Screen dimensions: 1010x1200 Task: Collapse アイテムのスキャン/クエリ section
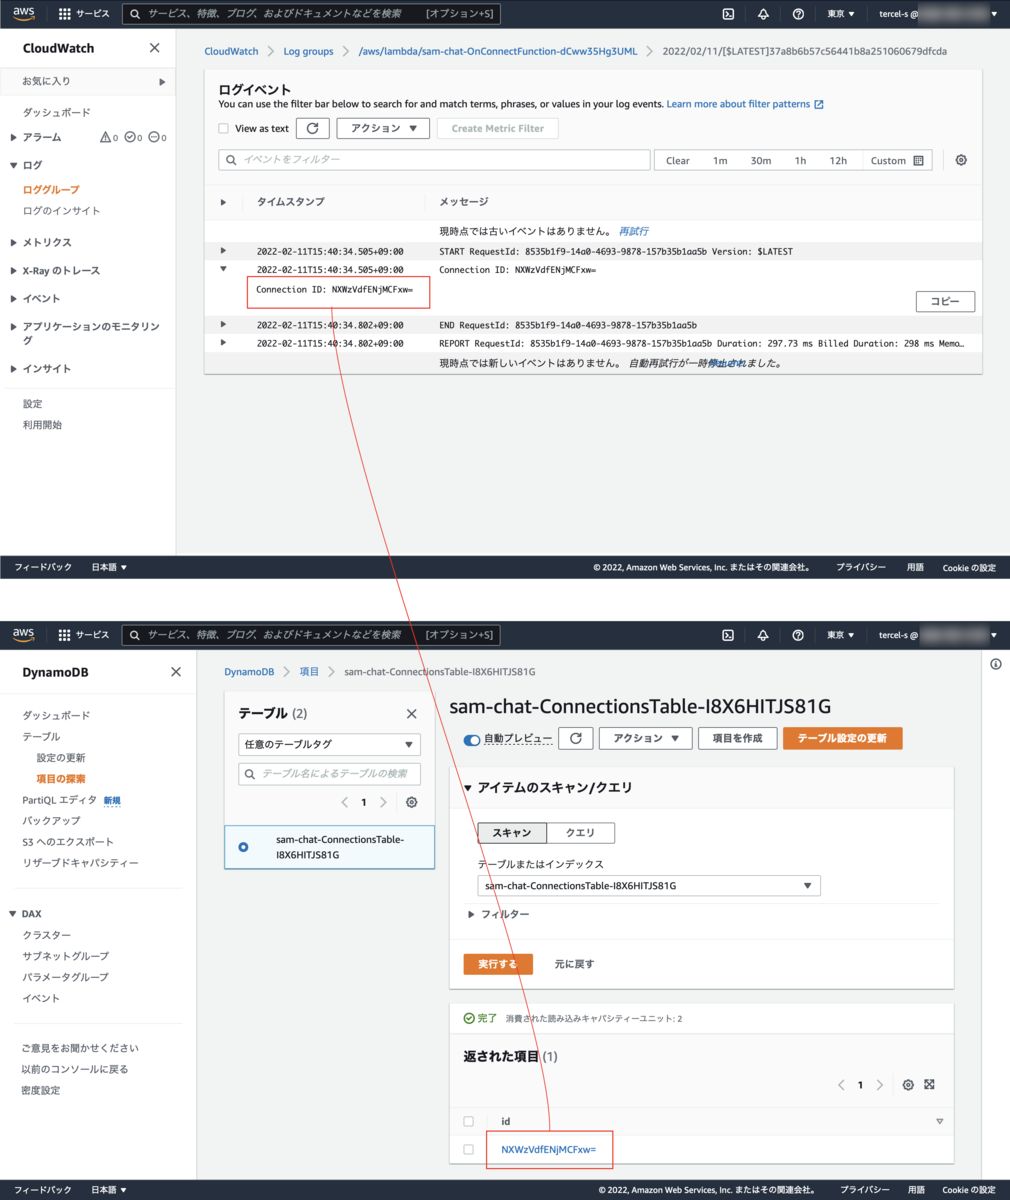(x=468, y=788)
